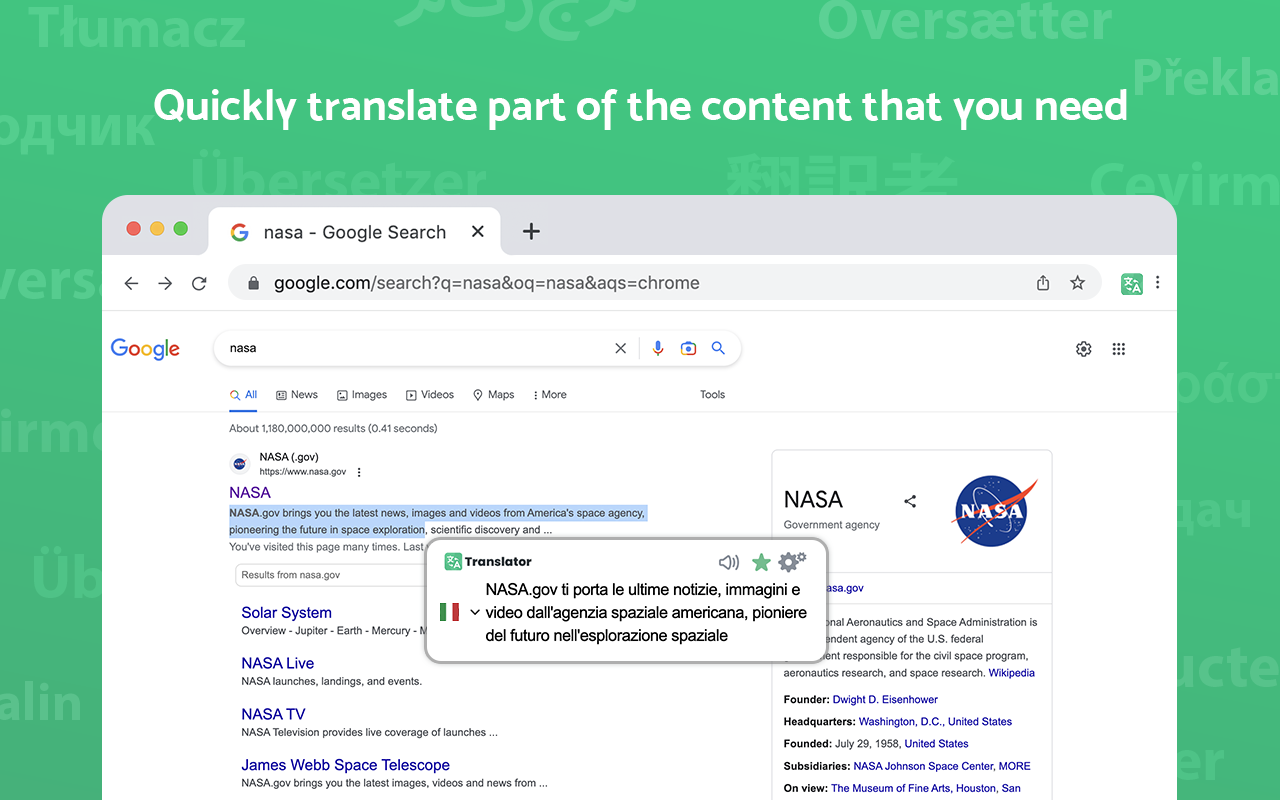
Task: Open a new browser tab with plus
Action: (x=531, y=232)
